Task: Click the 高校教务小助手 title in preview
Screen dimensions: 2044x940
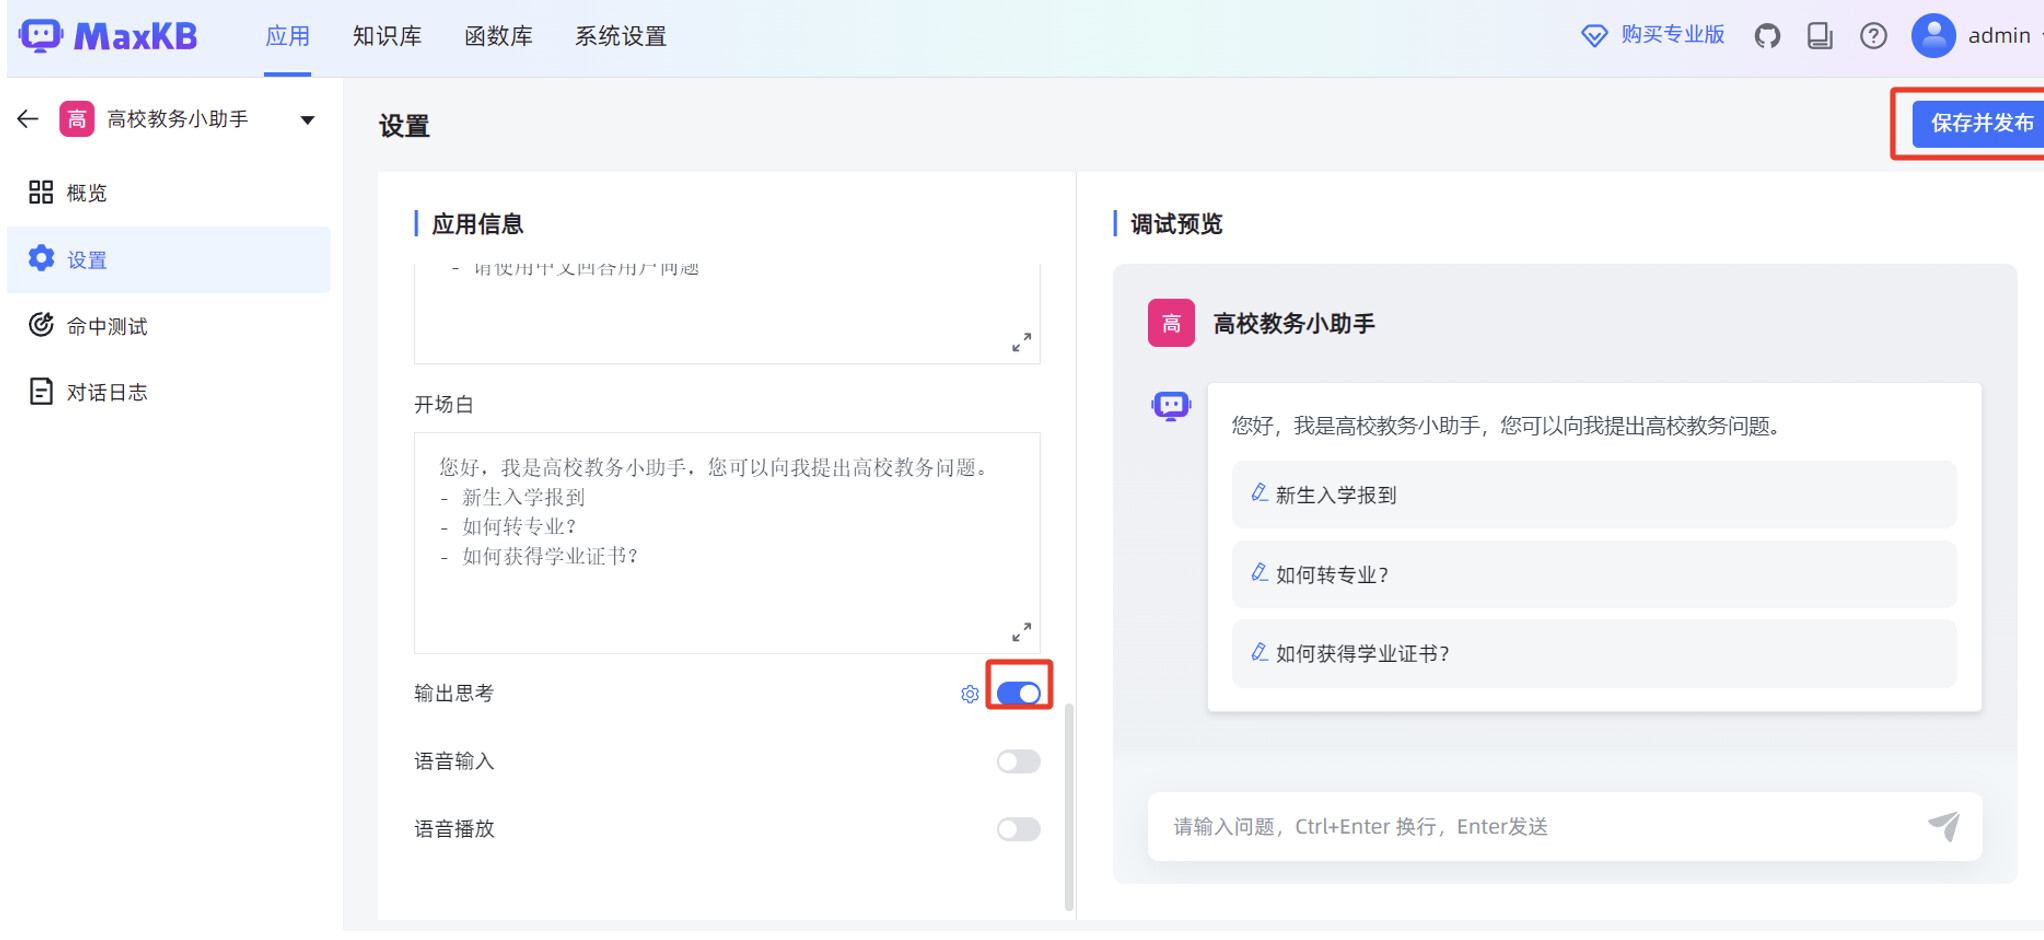Action: click(x=1294, y=323)
